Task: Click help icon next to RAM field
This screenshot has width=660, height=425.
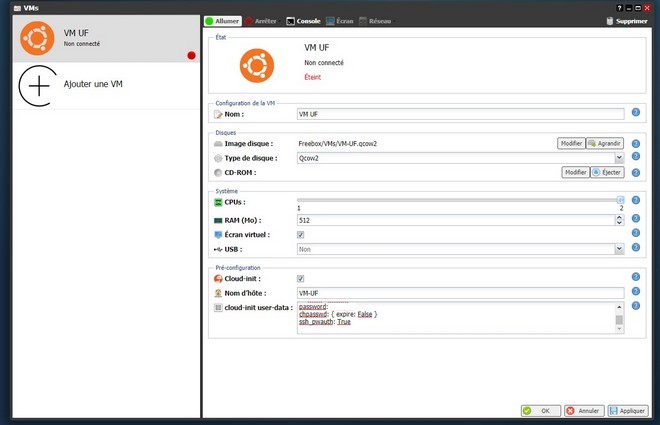Action: click(636, 220)
